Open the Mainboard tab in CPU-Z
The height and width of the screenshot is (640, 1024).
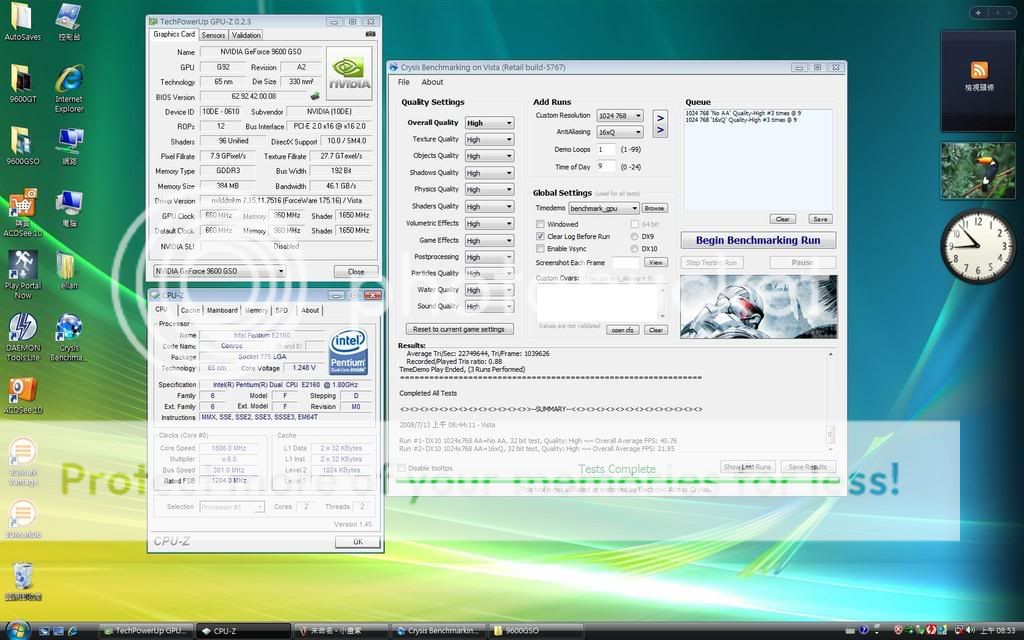click(x=222, y=310)
